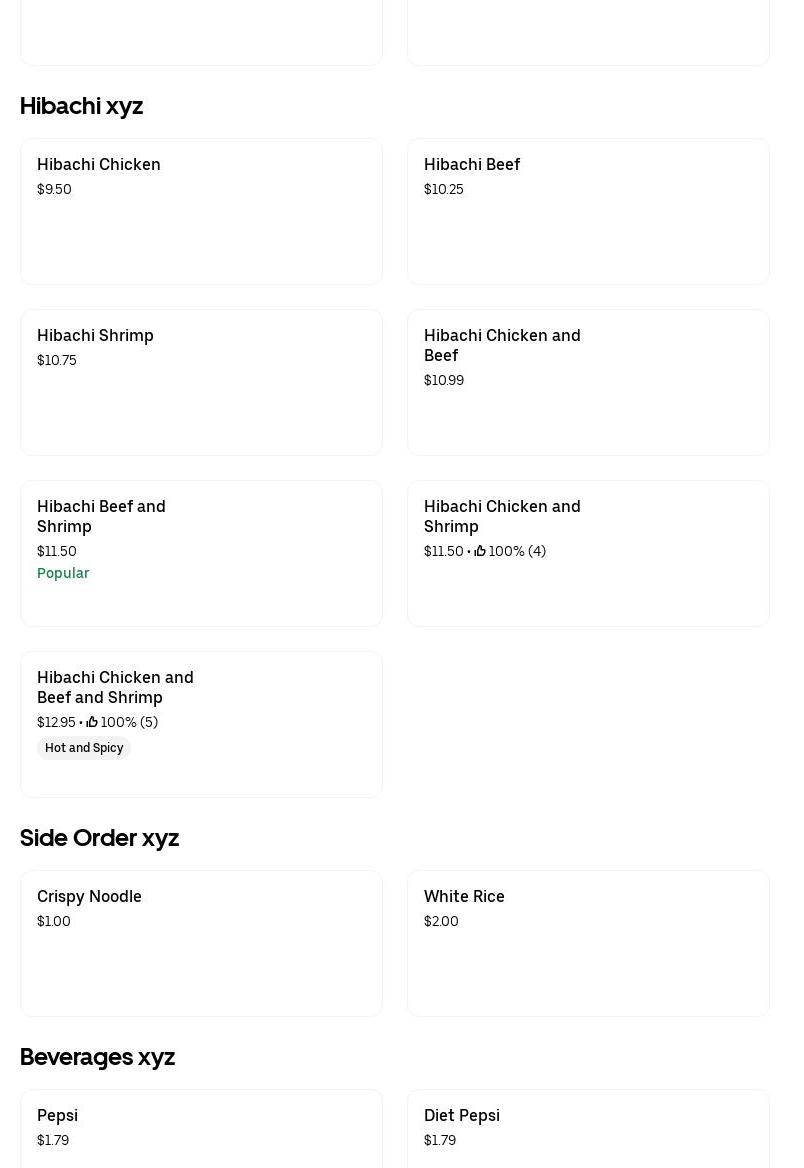Click the 100% (4) rating text
The height and width of the screenshot is (1168, 804).
(517, 551)
